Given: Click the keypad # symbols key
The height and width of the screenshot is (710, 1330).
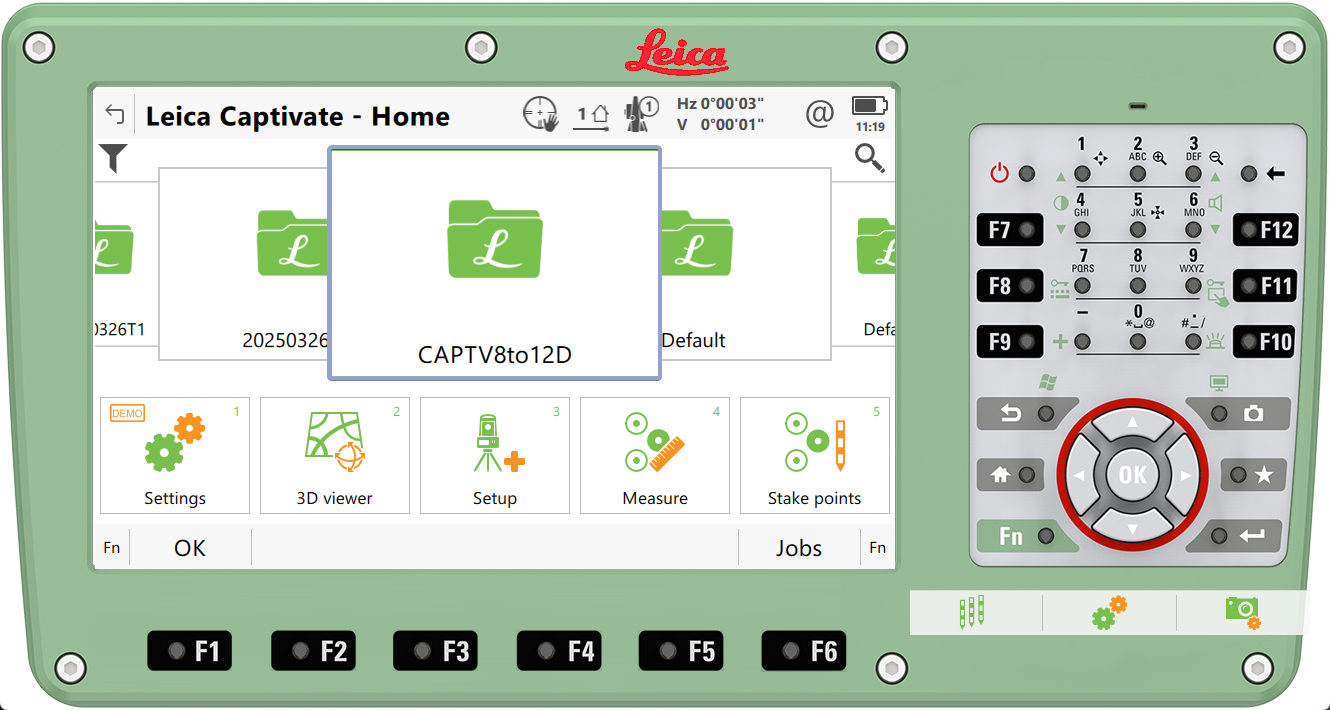Looking at the screenshot, I should (1193, 342).
